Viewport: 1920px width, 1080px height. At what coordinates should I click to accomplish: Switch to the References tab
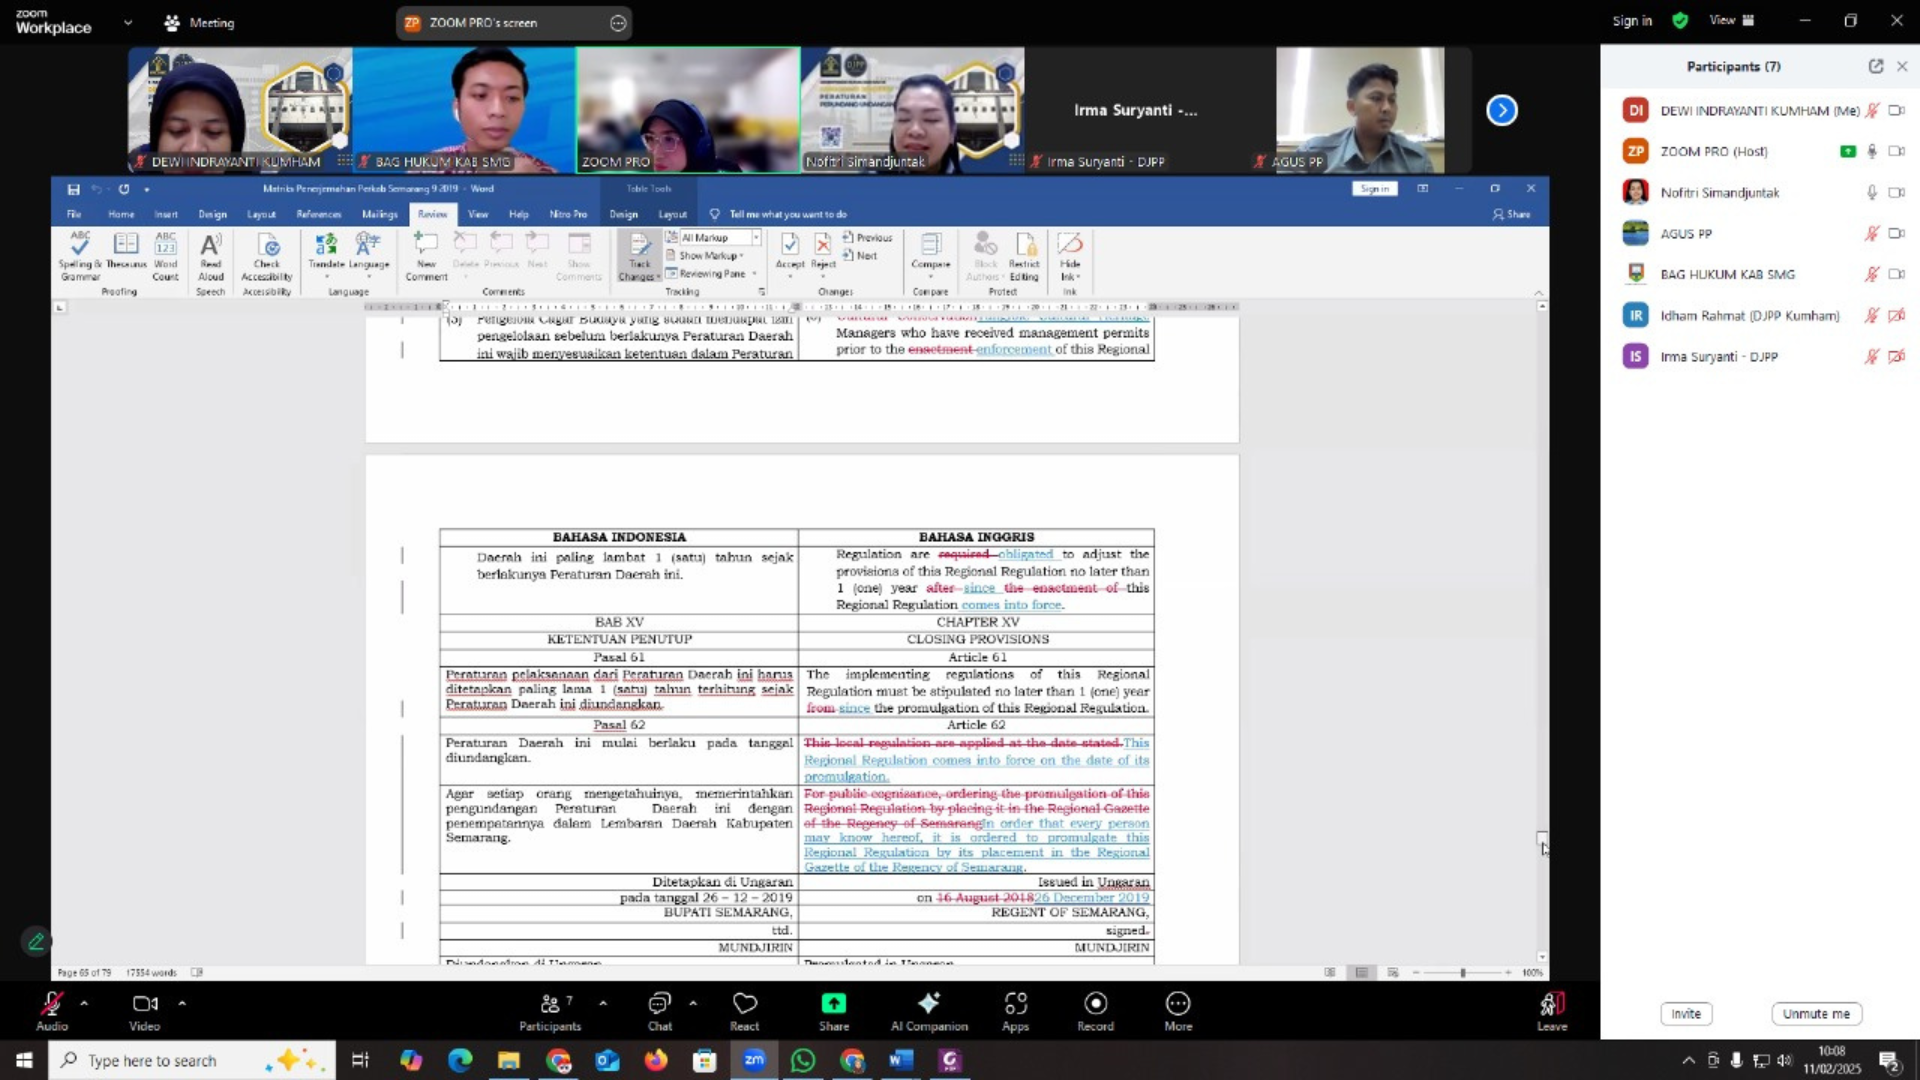point(319,214)
